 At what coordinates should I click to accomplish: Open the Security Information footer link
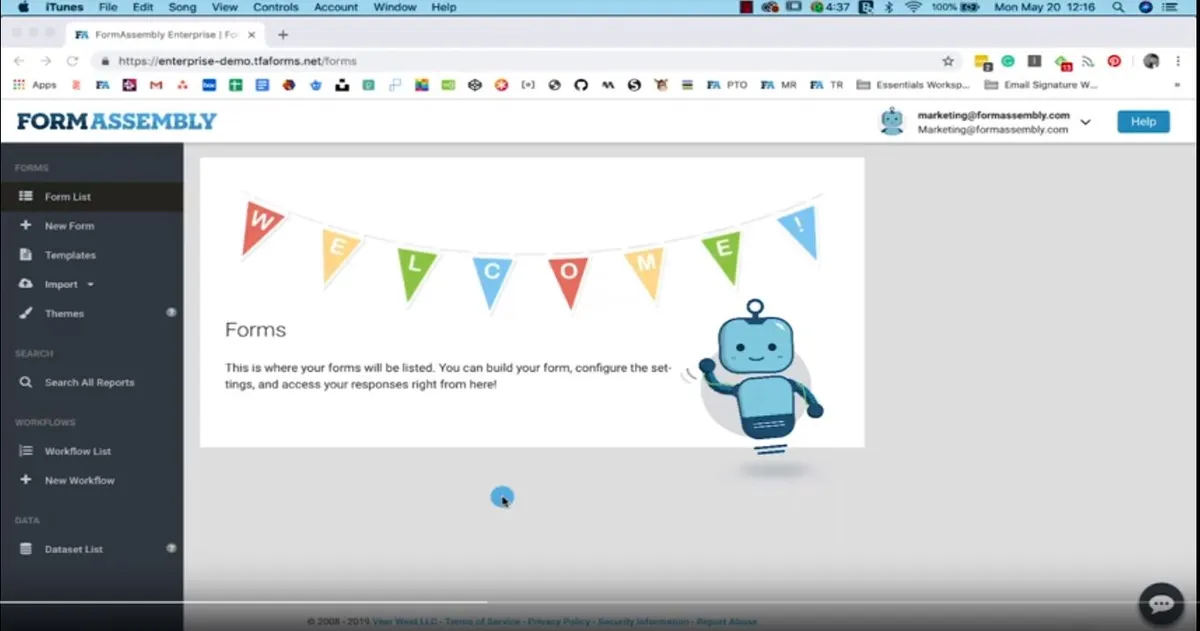(x=643, y=622)
